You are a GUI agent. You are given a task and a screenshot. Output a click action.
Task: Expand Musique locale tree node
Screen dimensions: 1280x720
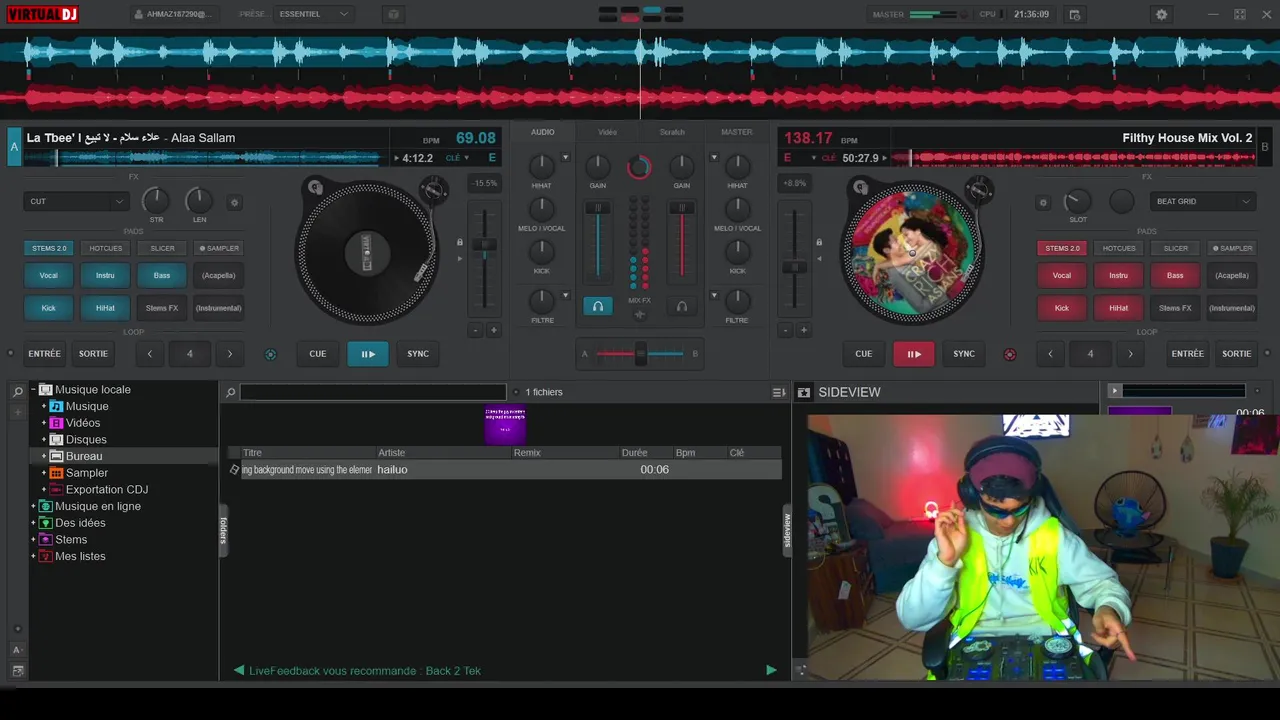click(33, 390)
